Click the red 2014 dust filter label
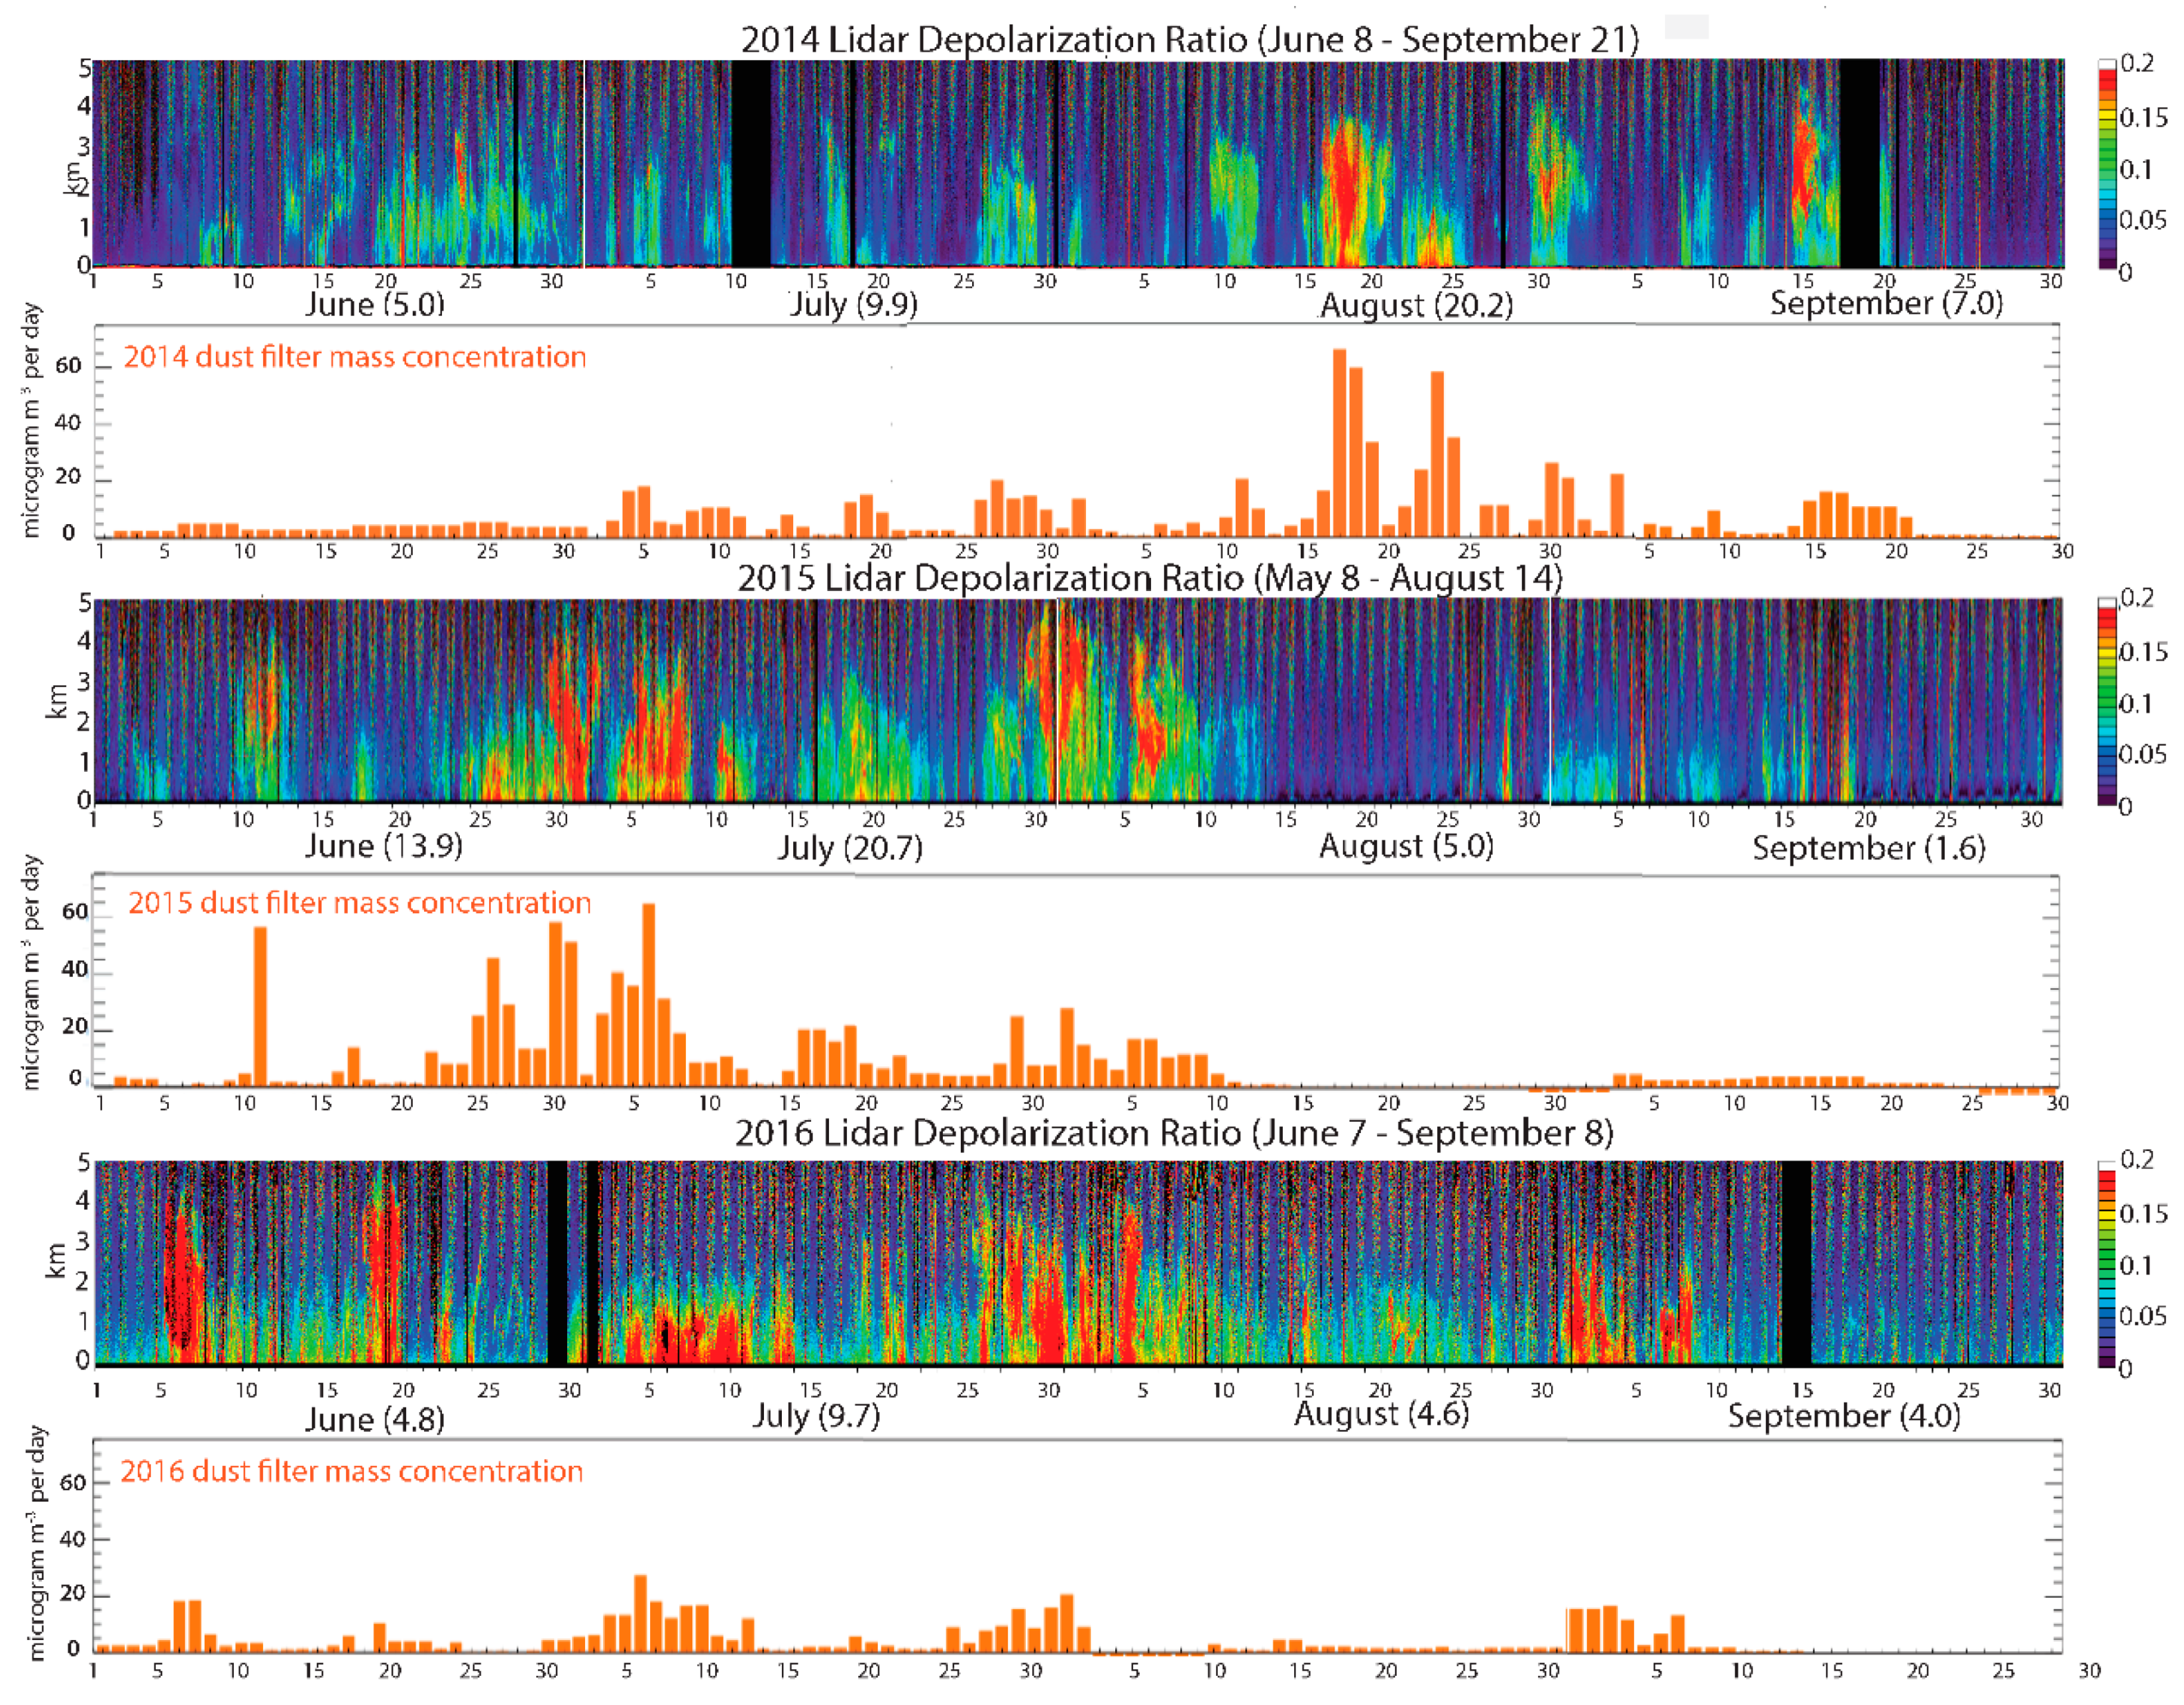Image resolution: width=2184 pixels, height=1705 pixels. click(354, 357)
